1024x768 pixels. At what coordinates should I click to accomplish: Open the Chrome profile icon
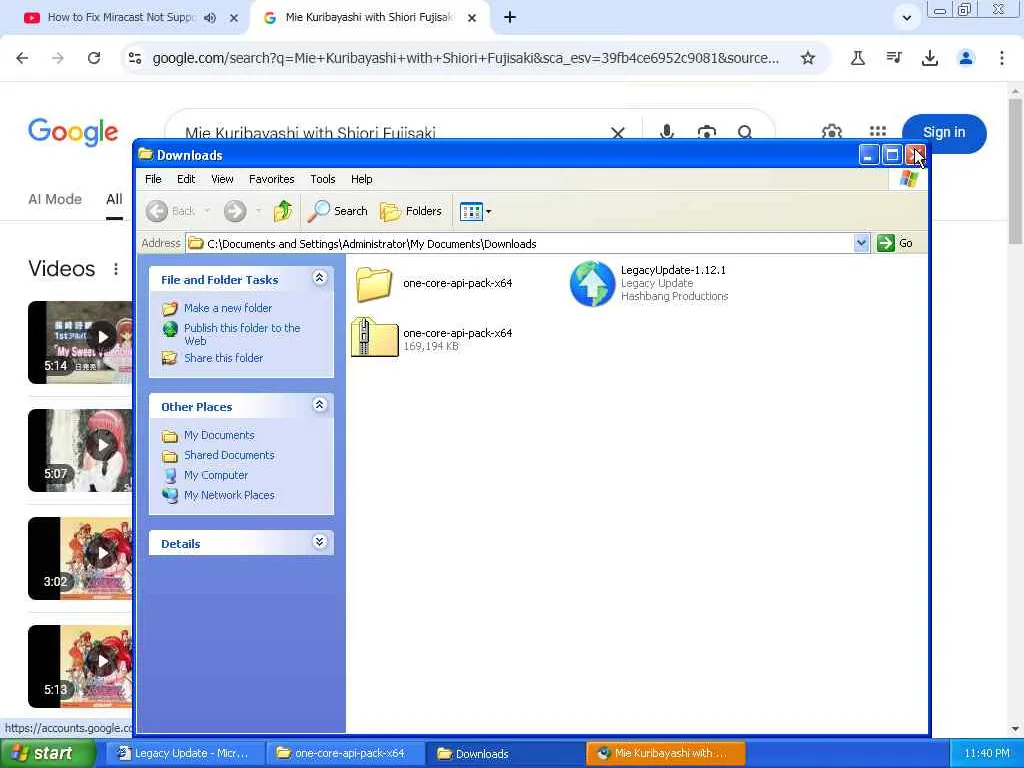(x=966, y=58)
